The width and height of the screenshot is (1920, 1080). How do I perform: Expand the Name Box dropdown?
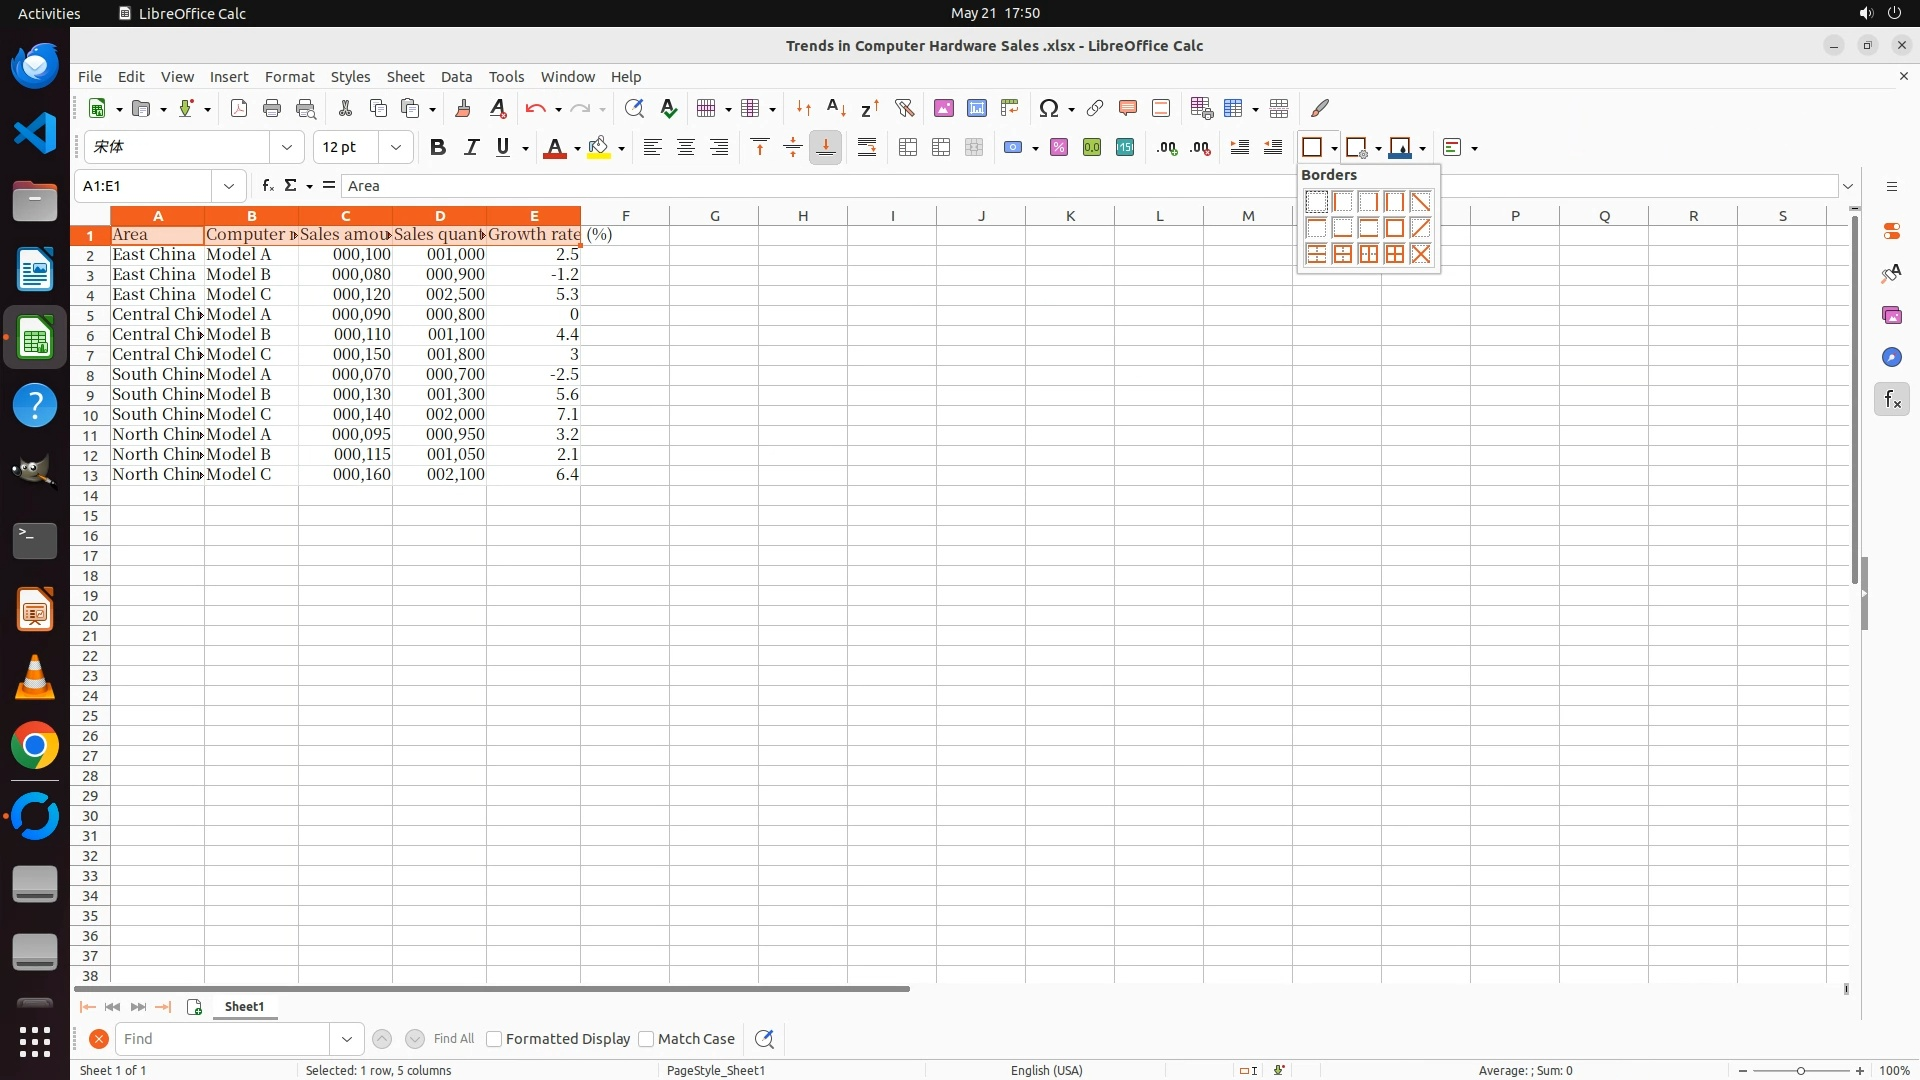(229, 186)
